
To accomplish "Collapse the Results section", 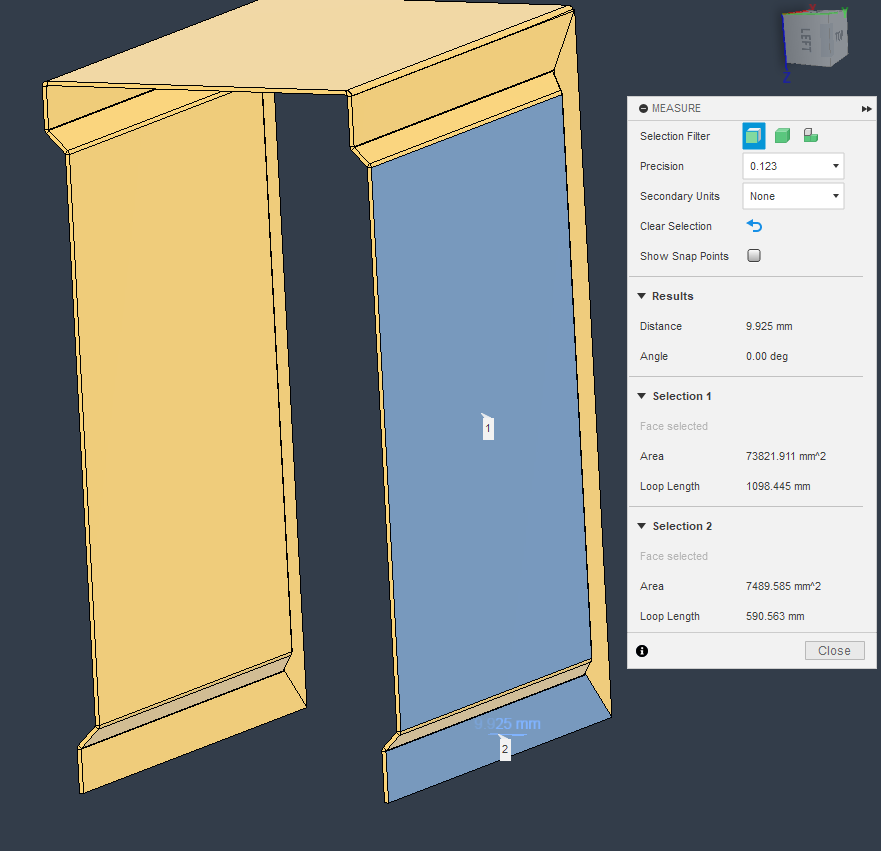I will click(641, 296).
